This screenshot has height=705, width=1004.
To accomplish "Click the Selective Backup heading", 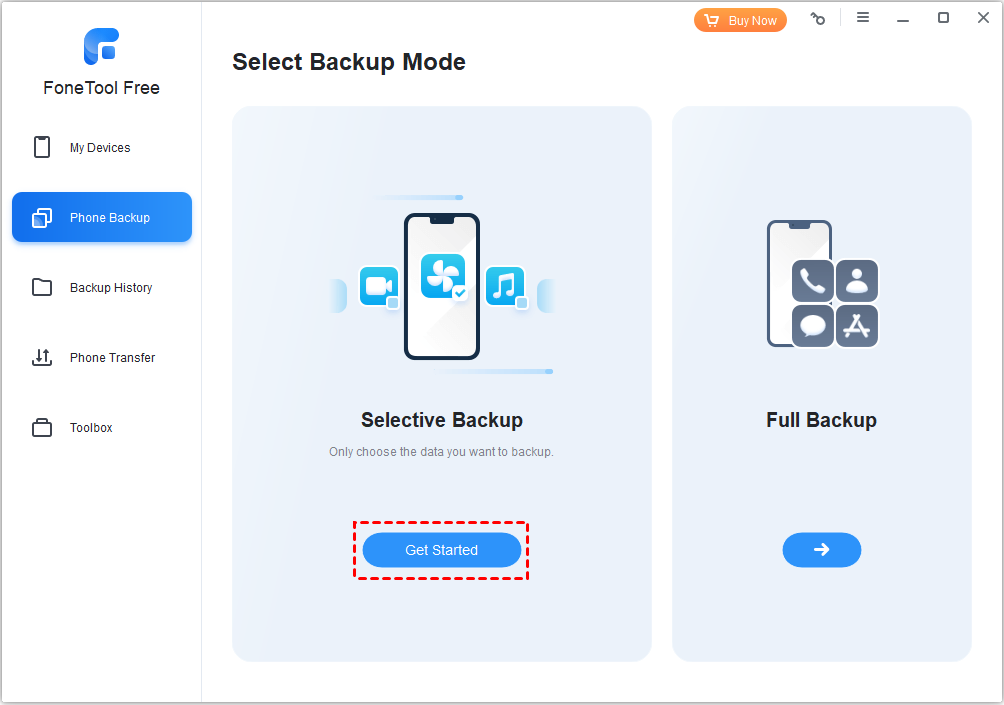I will [441, 420].
